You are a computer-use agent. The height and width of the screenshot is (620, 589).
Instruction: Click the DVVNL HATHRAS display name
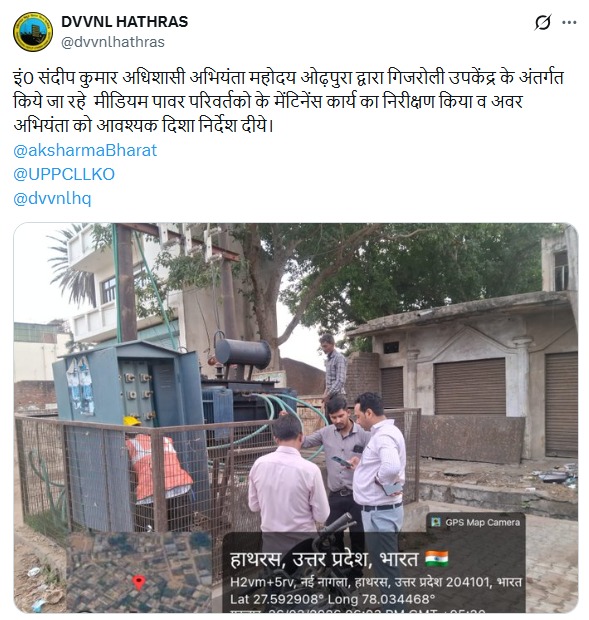click(x=125, y=22)
